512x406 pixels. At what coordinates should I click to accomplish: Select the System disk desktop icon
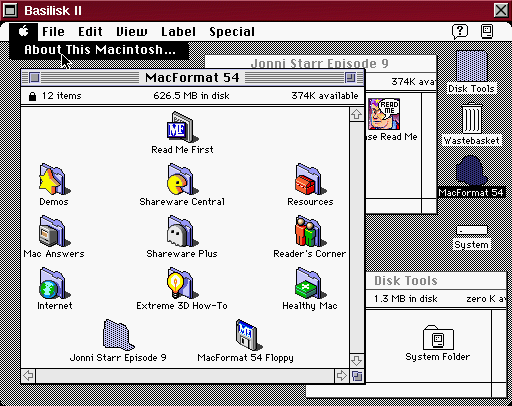point(472,230)
